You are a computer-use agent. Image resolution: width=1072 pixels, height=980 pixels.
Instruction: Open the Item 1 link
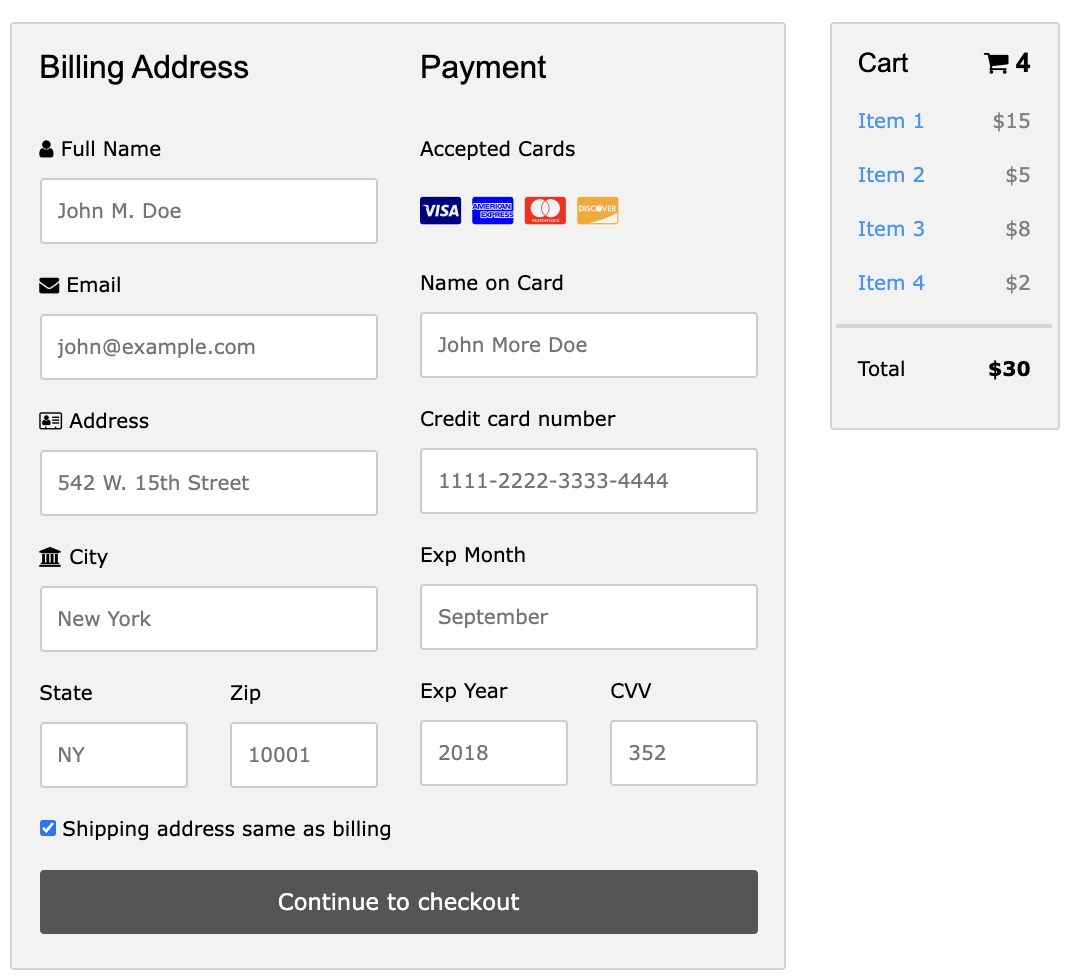(x=889, y=120)
